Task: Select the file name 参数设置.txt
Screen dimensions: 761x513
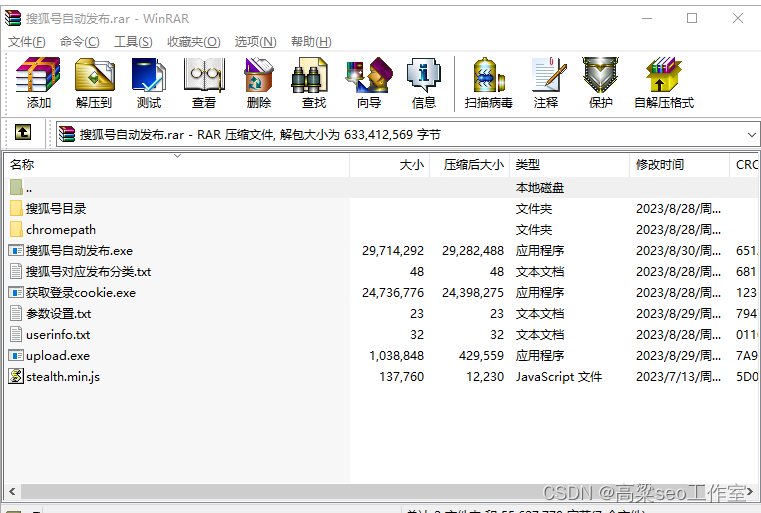Action: coord(59,314)
